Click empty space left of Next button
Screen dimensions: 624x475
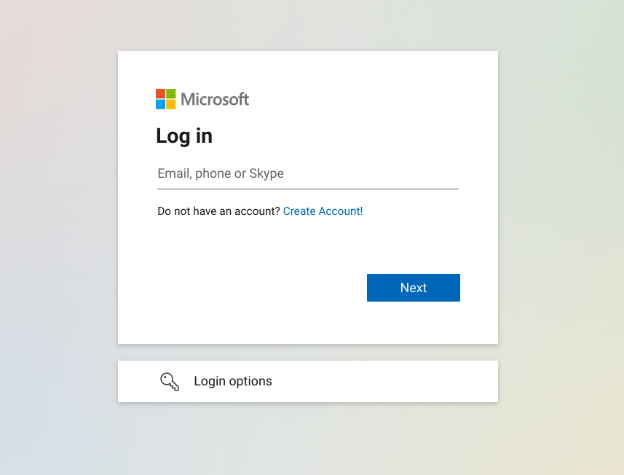point(260,288)
